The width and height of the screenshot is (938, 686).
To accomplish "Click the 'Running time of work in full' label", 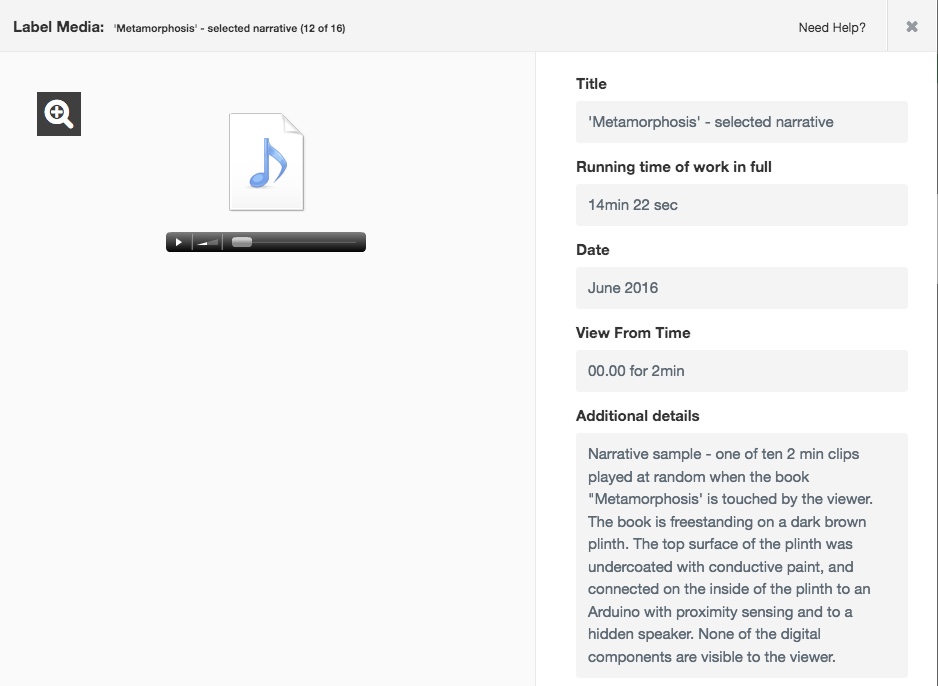I will point(674,167).
